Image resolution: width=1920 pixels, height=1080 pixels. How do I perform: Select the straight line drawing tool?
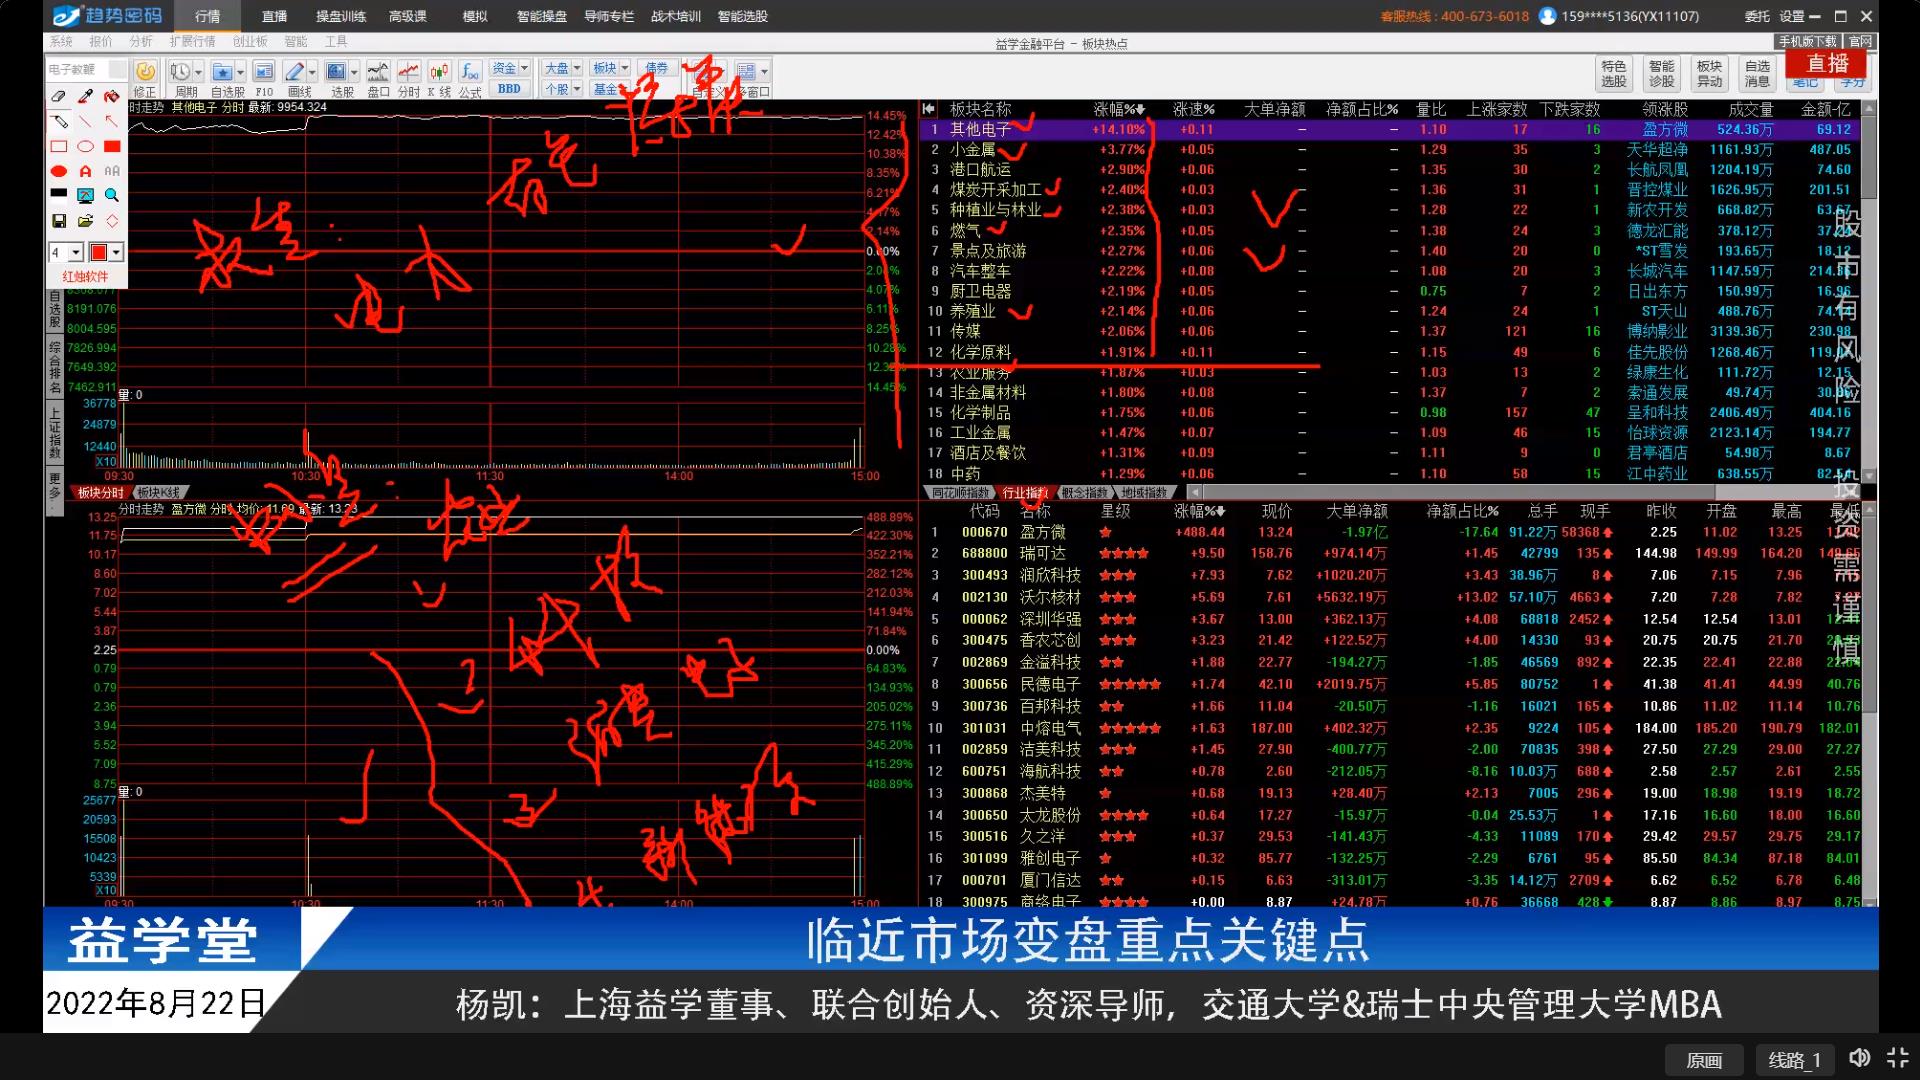click(85, 122)
